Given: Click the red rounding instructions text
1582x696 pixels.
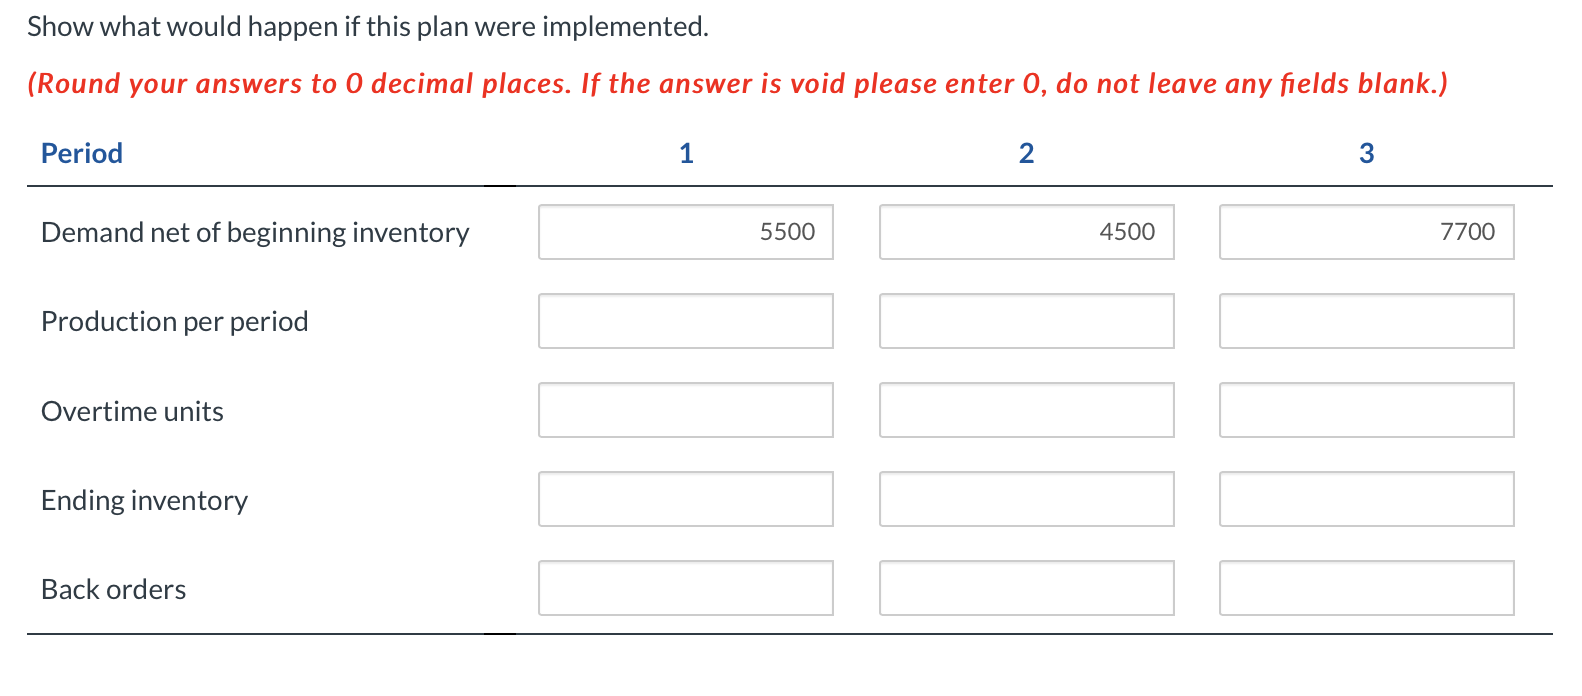Looking at the screenshot, I should 737,83.
